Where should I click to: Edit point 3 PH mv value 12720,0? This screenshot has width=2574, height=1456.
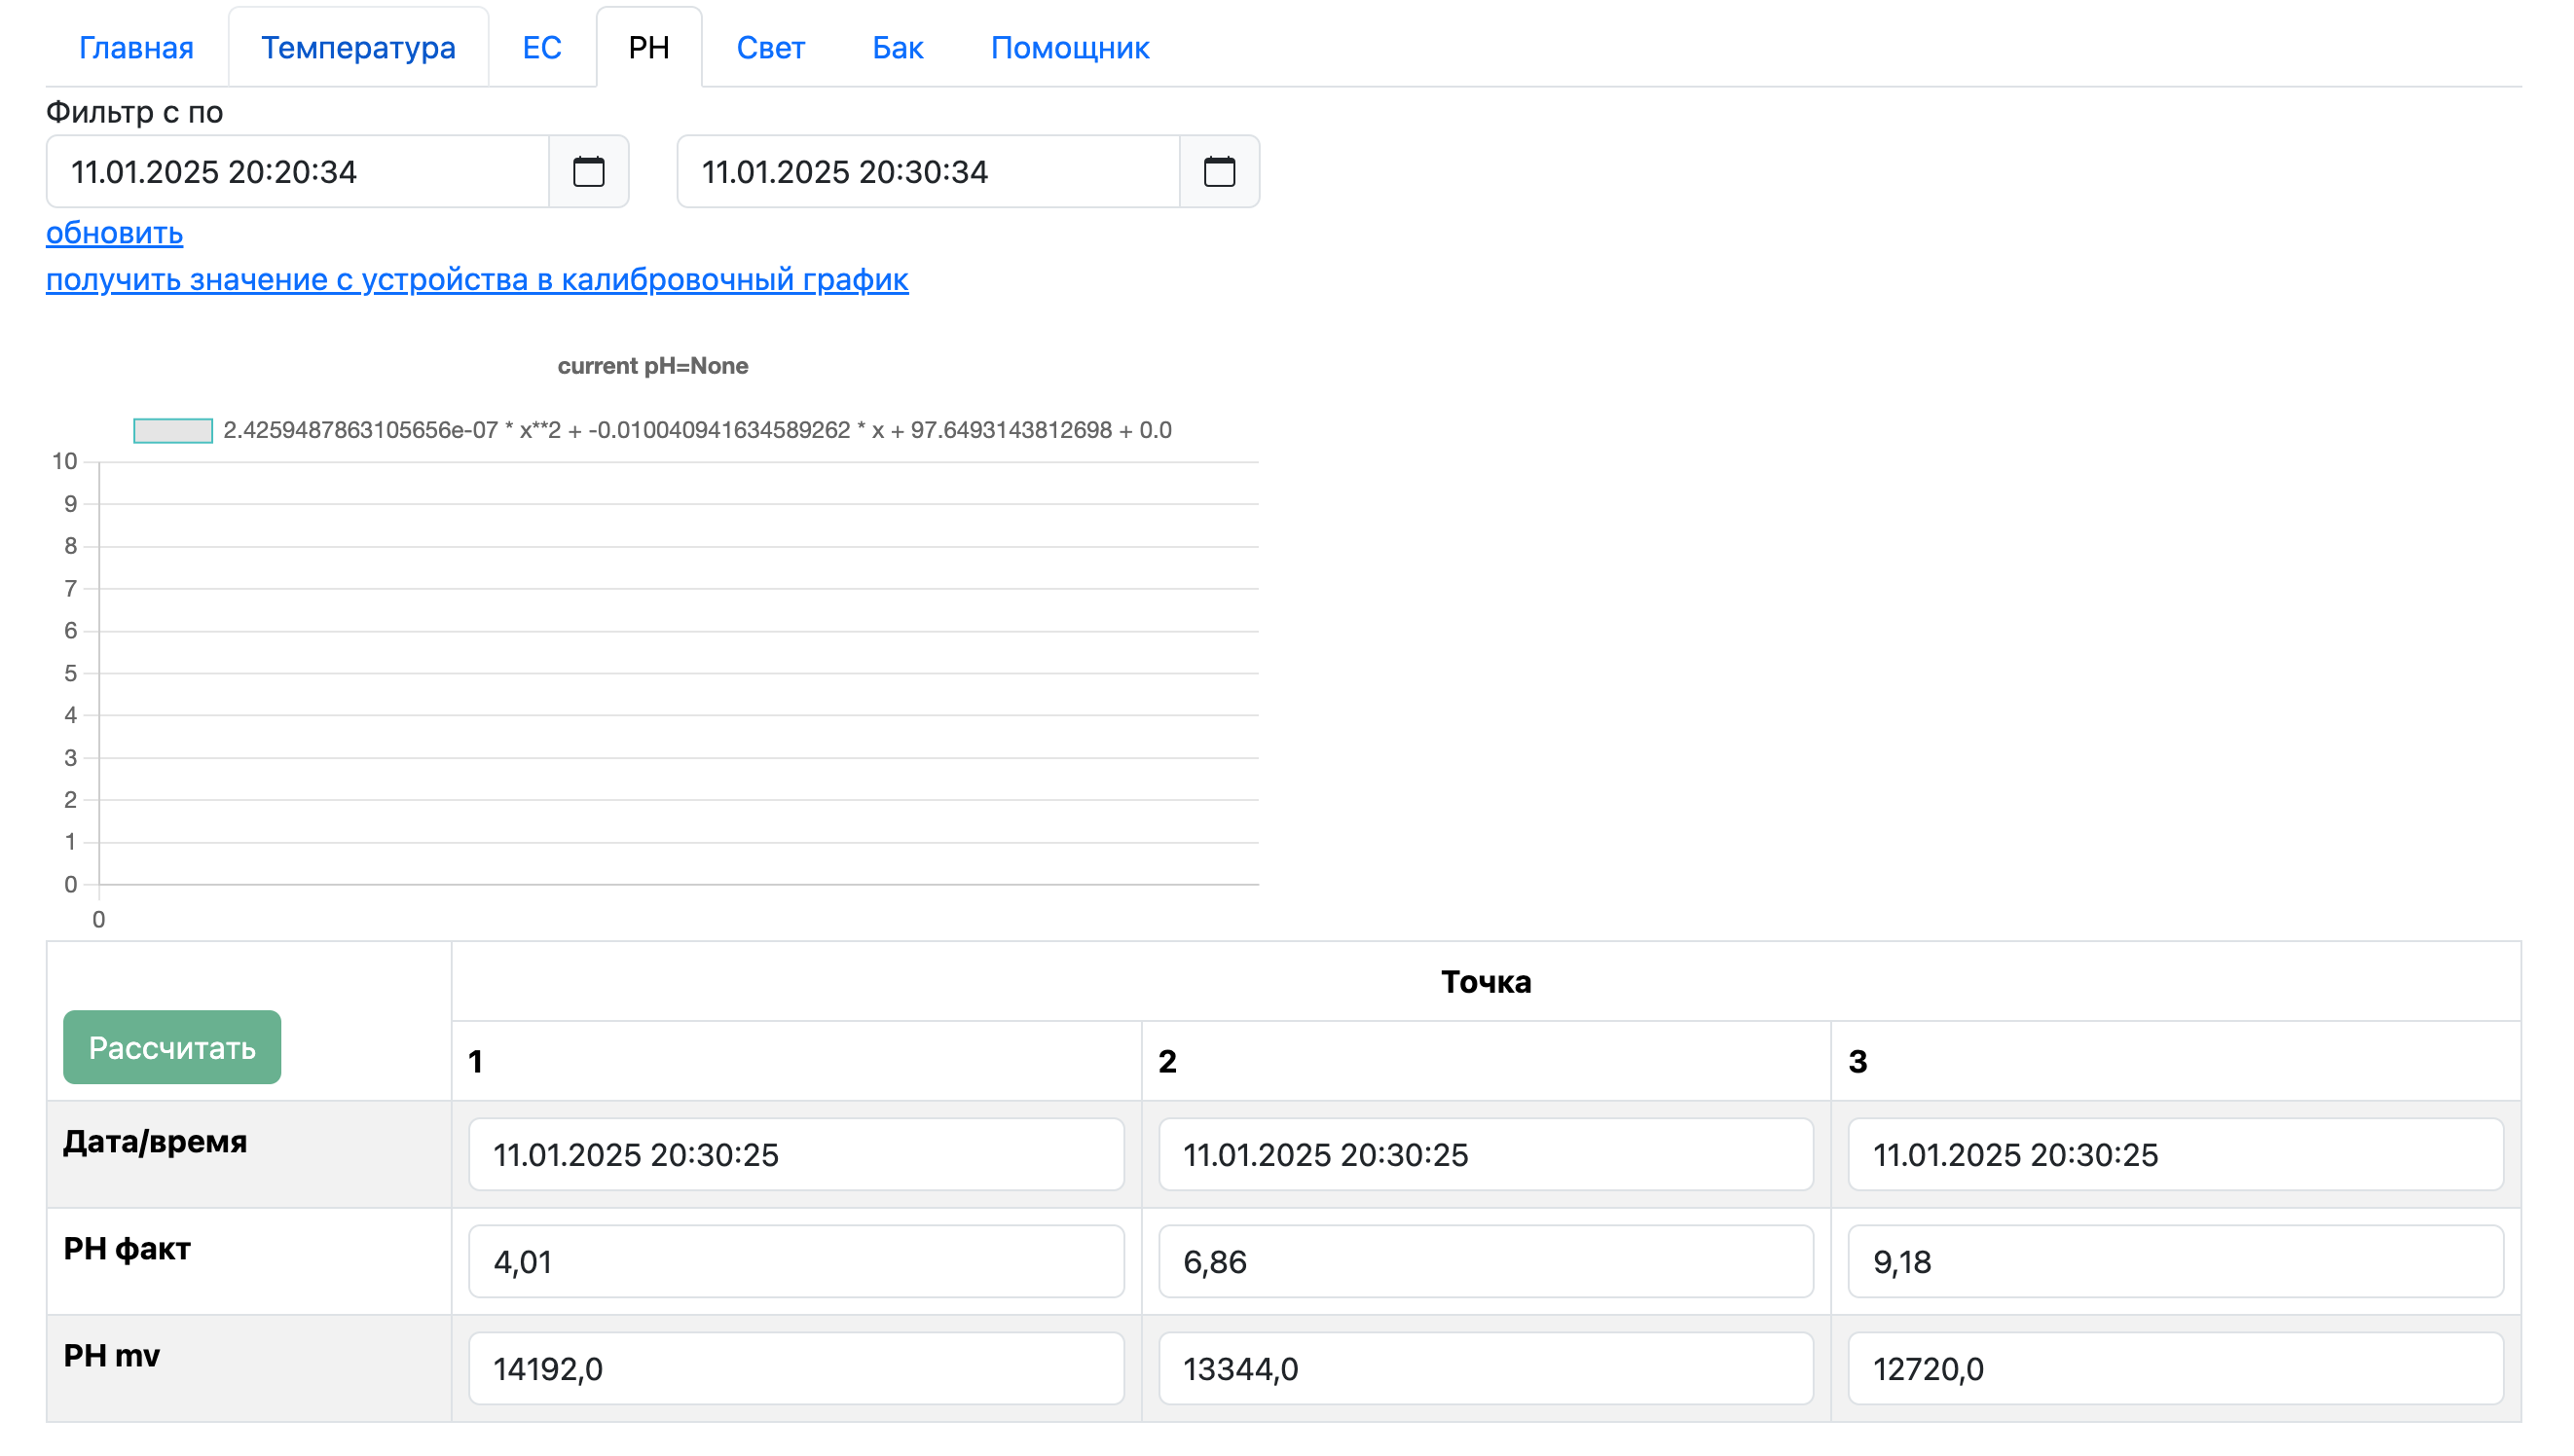(2174, 1368)
